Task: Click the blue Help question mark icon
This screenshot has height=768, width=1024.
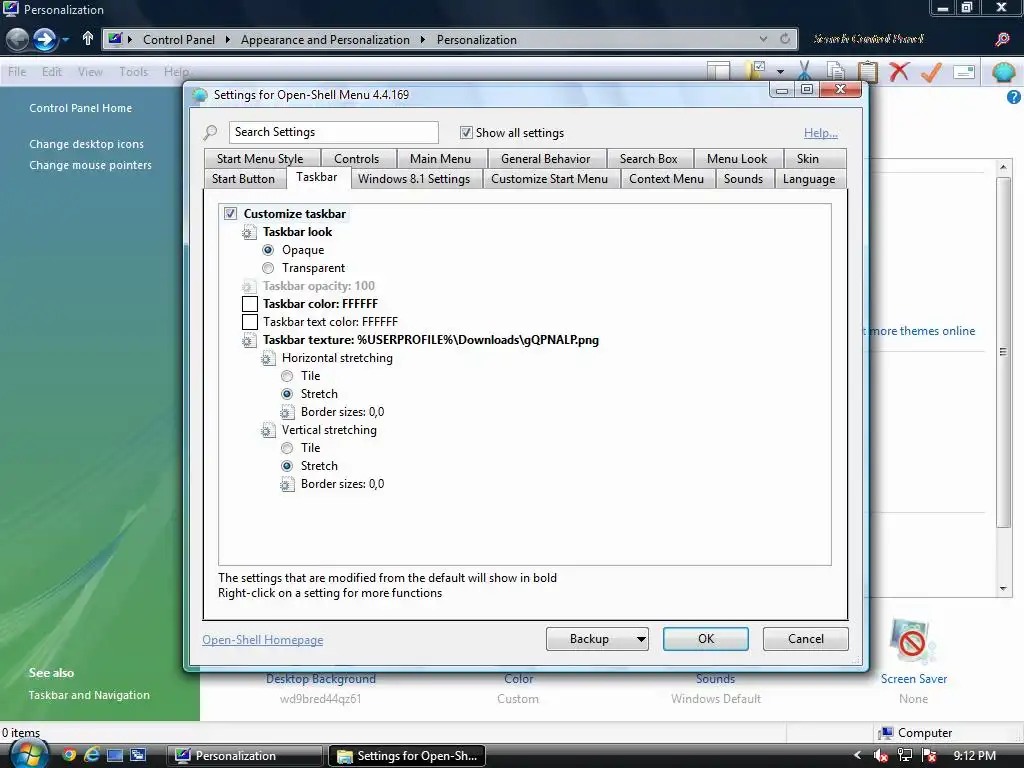Action: pyautogui.click(x=1013, y=97)
